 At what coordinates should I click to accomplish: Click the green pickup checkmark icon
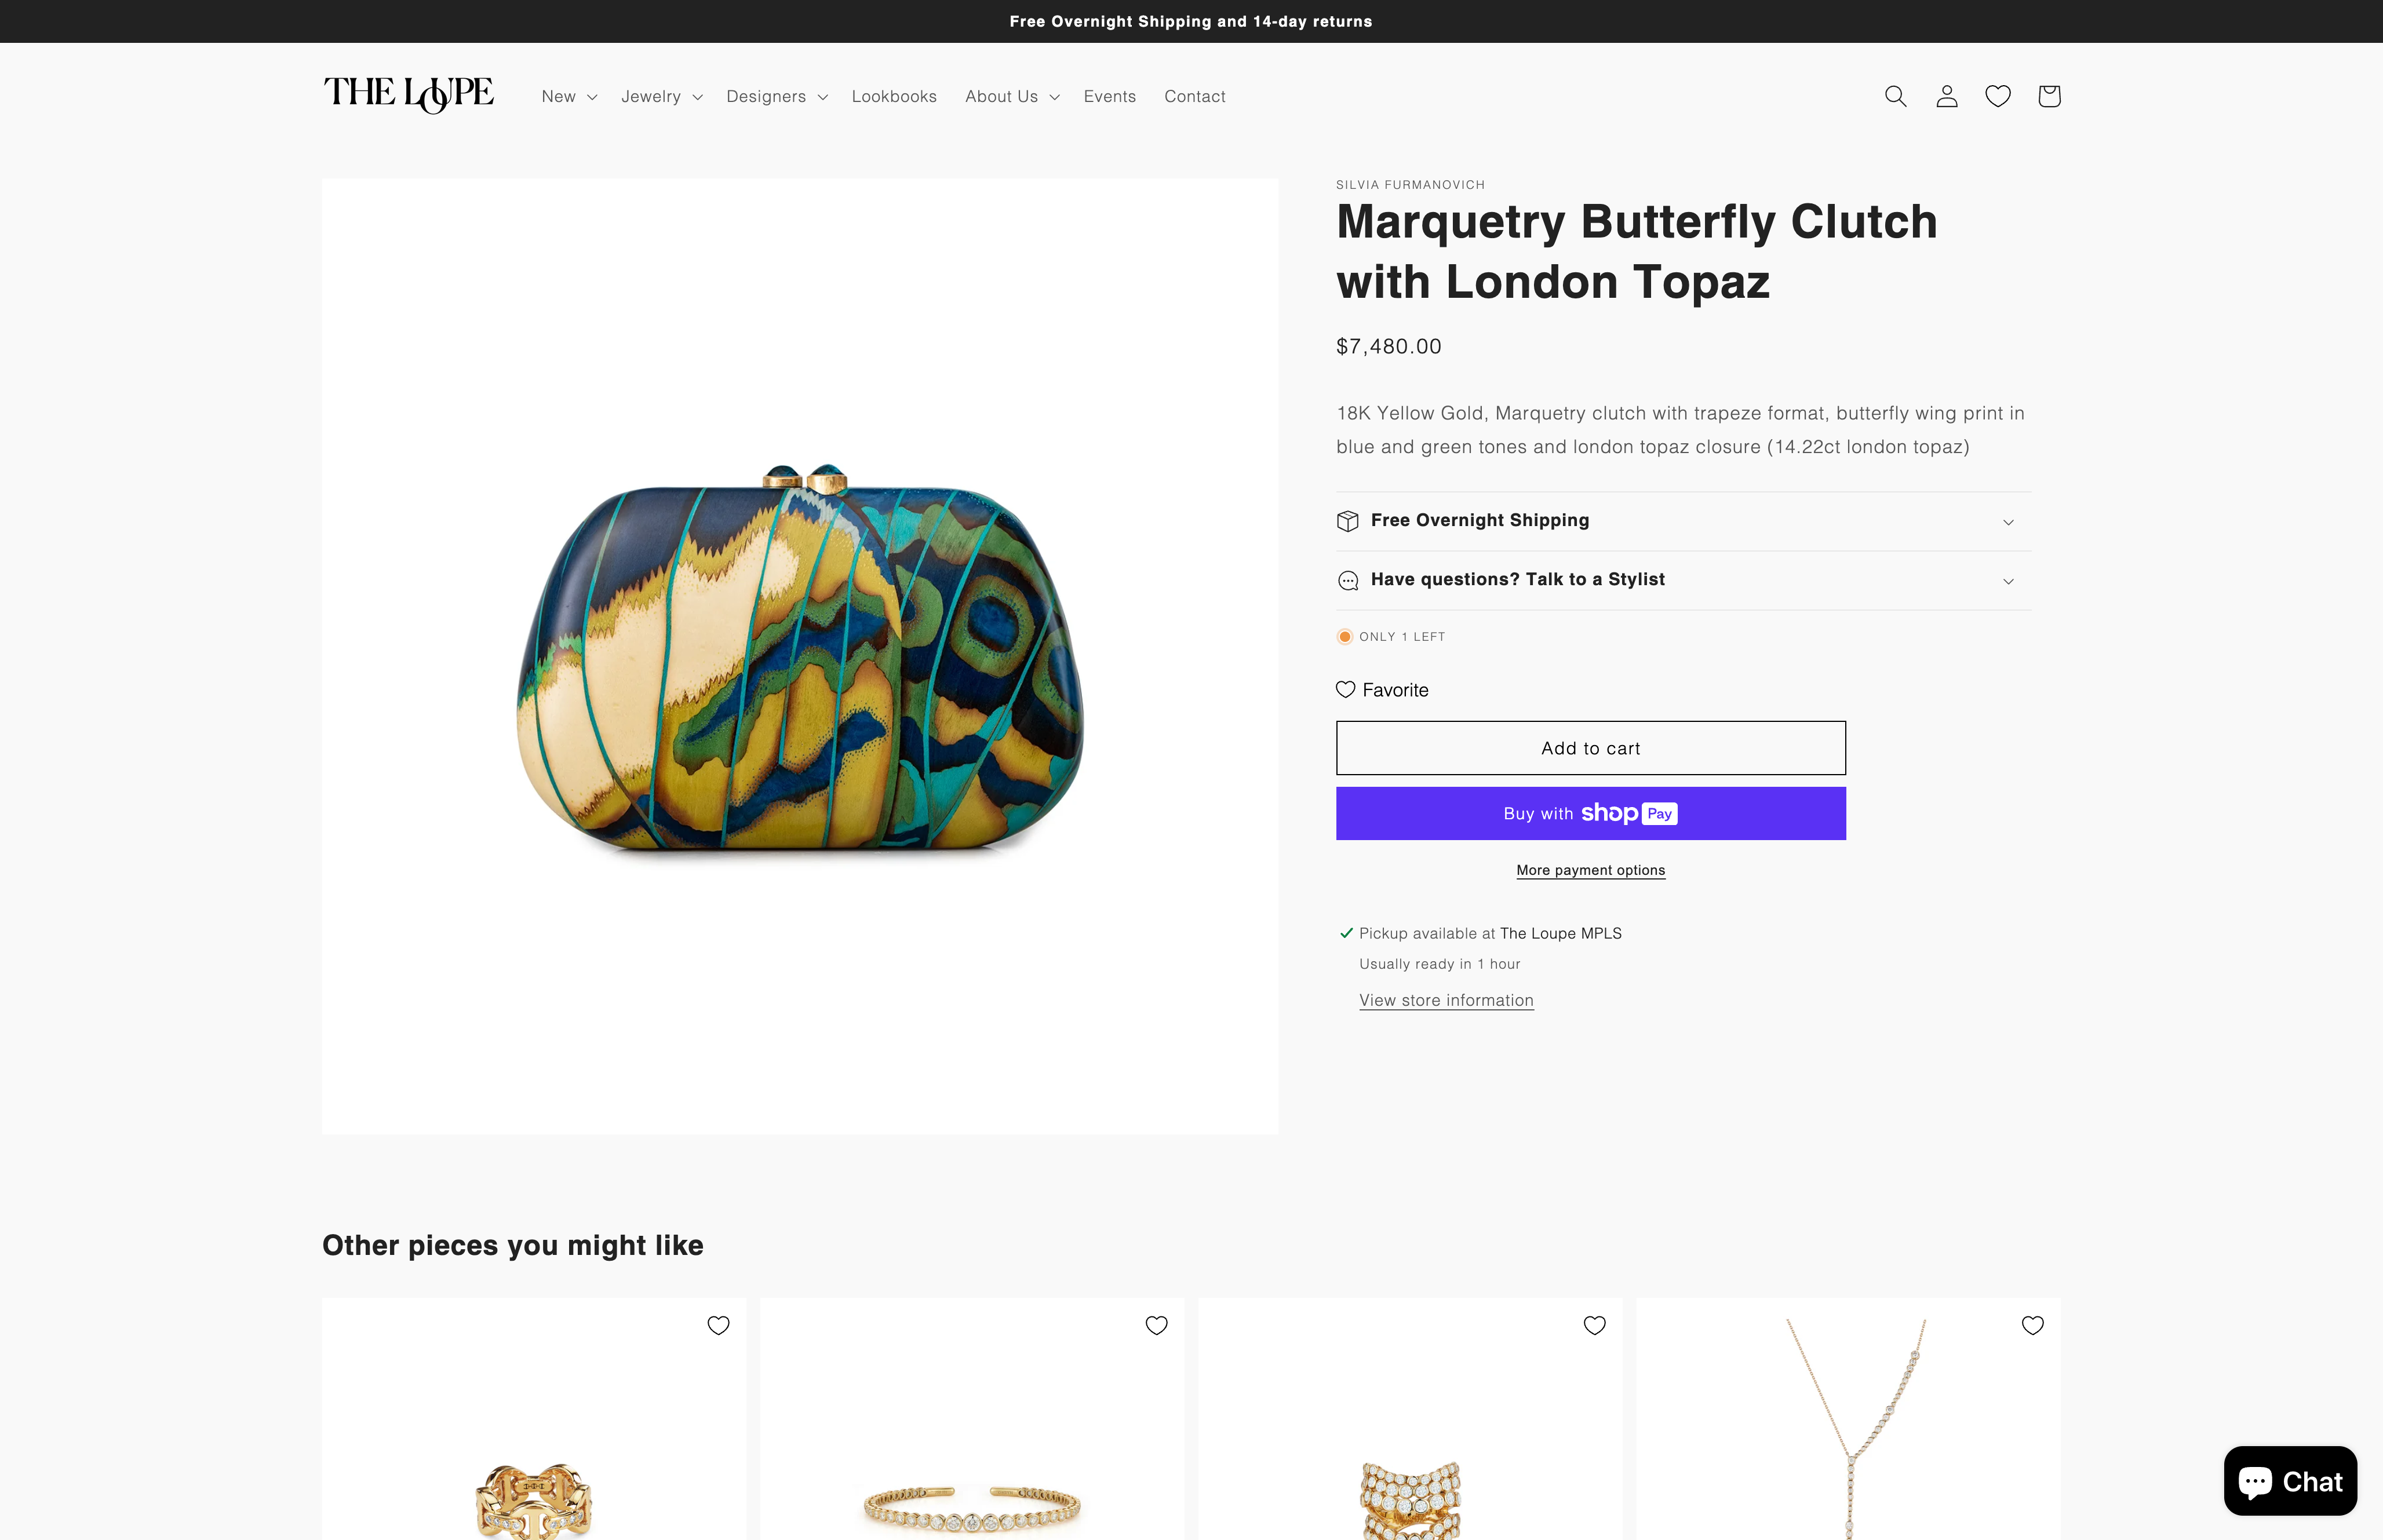click(1346, 933)
